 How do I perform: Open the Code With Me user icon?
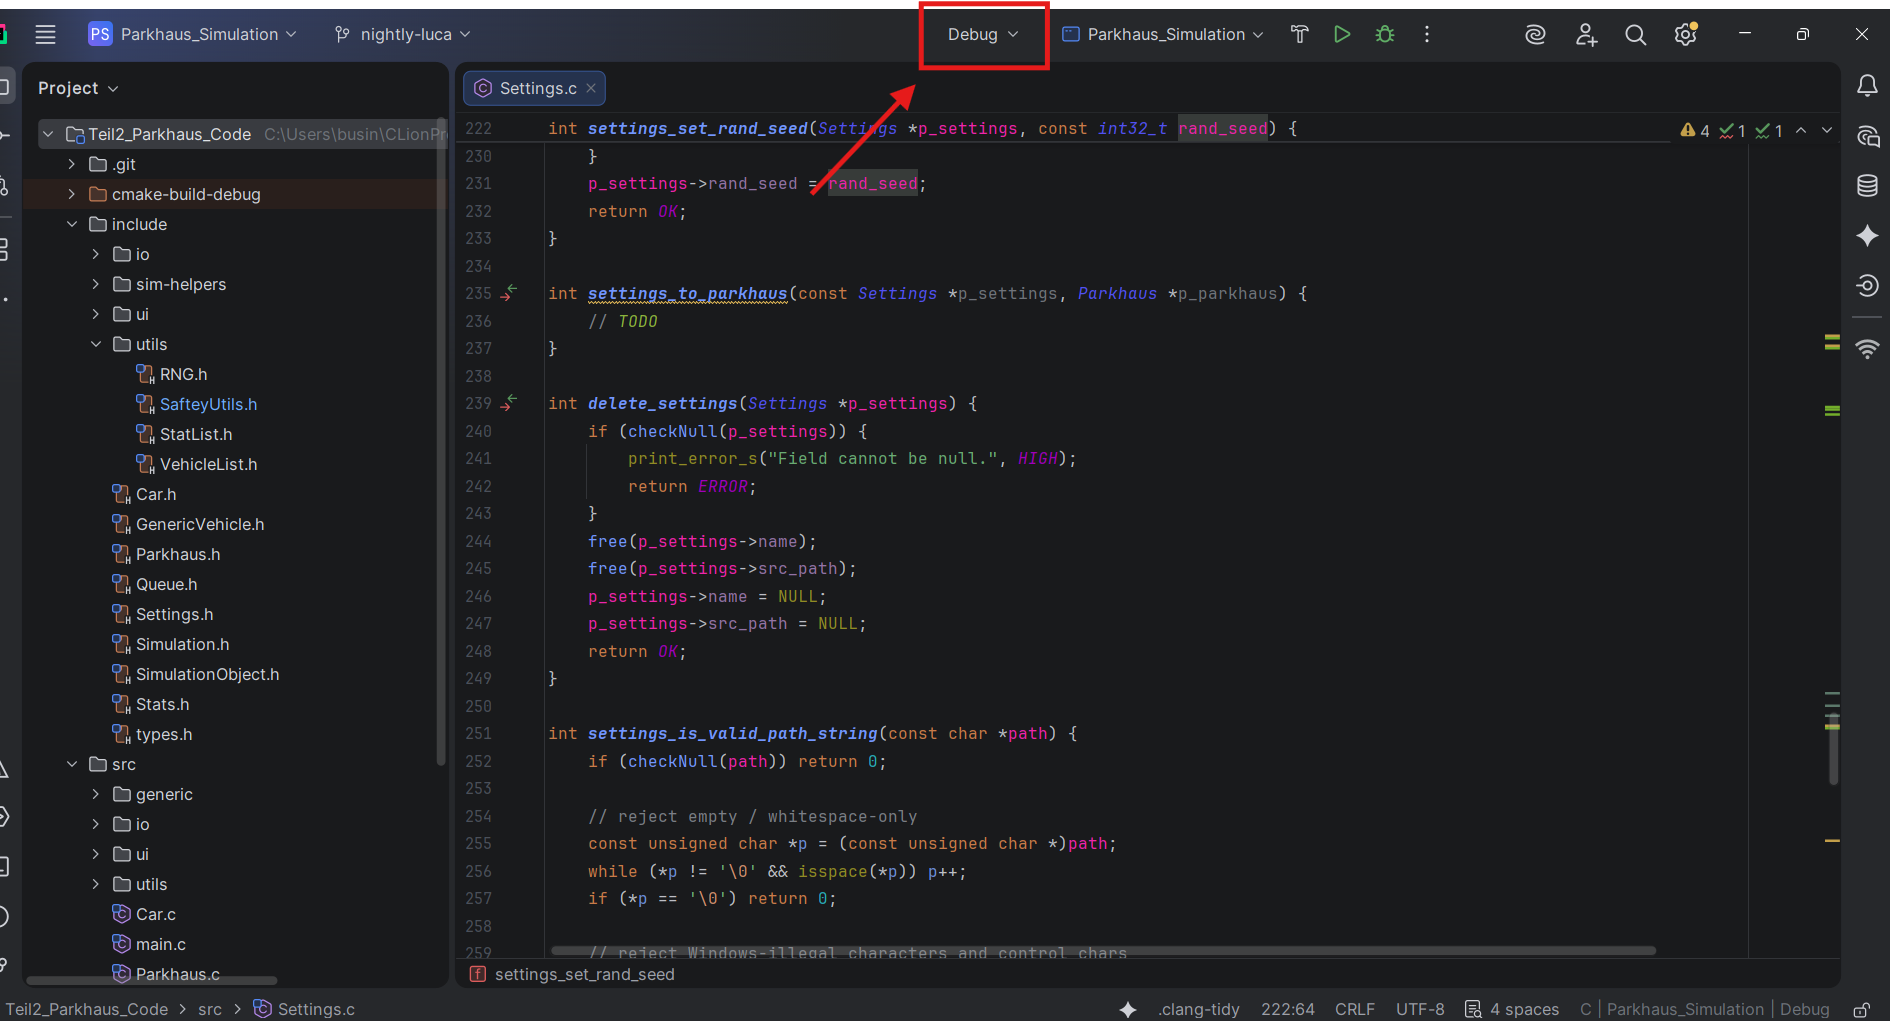tap(1586, 35)
